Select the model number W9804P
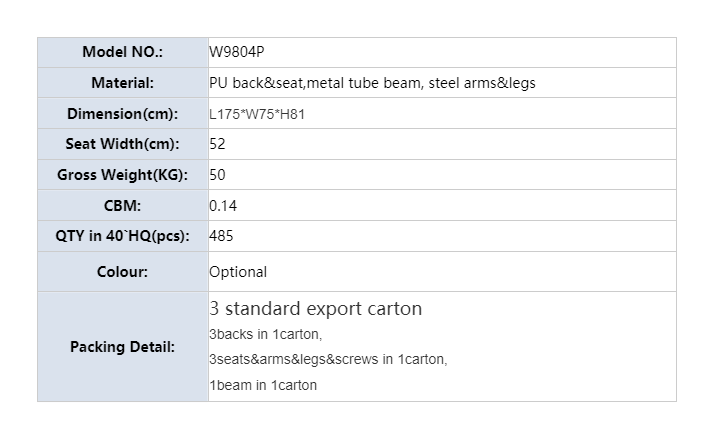This screenshot has height=424, width=722. point(237,52)
